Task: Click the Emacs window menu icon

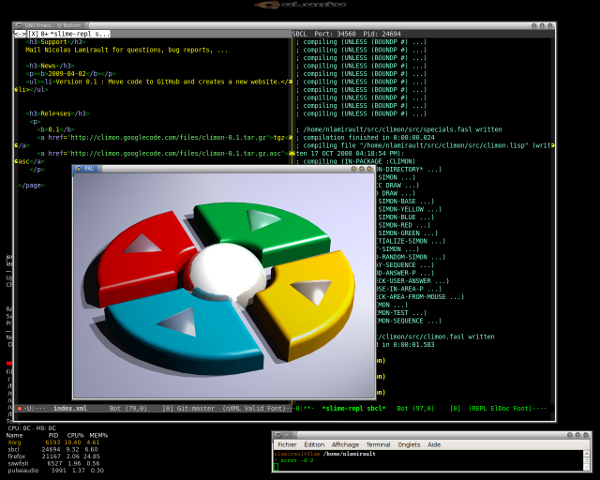Action: tap(18, 26)
